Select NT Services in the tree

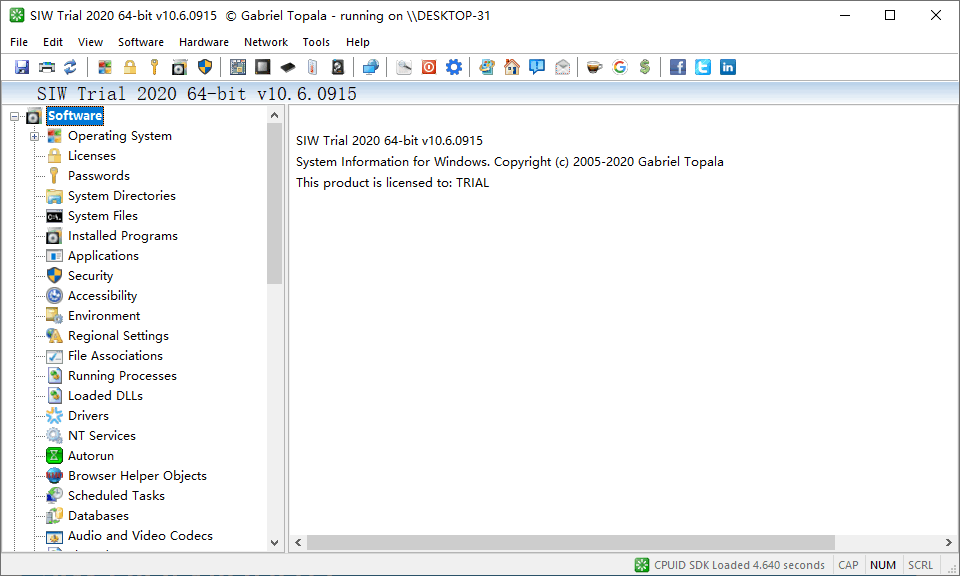tap(102, 436)
